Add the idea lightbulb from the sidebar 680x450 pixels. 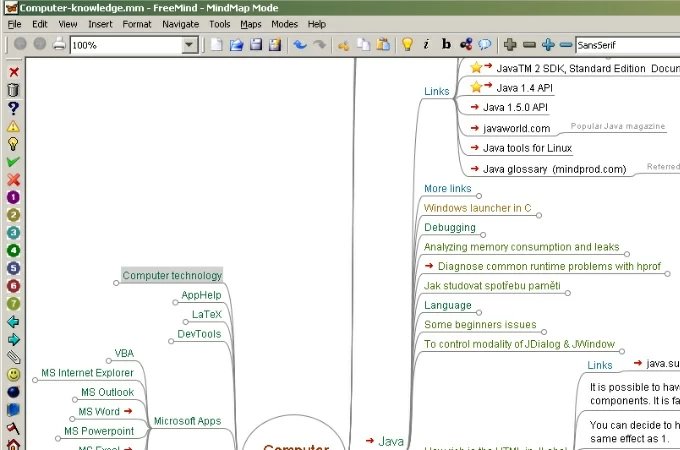13,144
